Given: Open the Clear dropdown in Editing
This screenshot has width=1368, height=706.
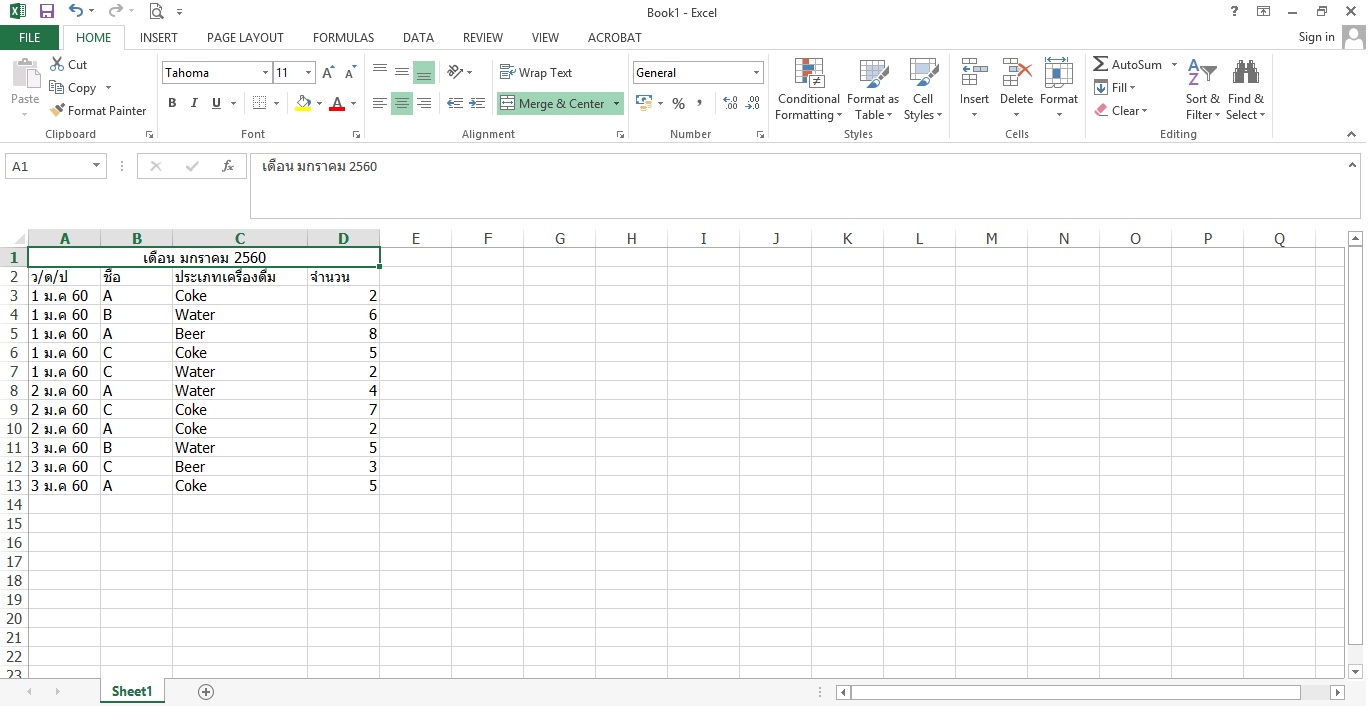Looking at the screenshot, I should point(1121,111).
